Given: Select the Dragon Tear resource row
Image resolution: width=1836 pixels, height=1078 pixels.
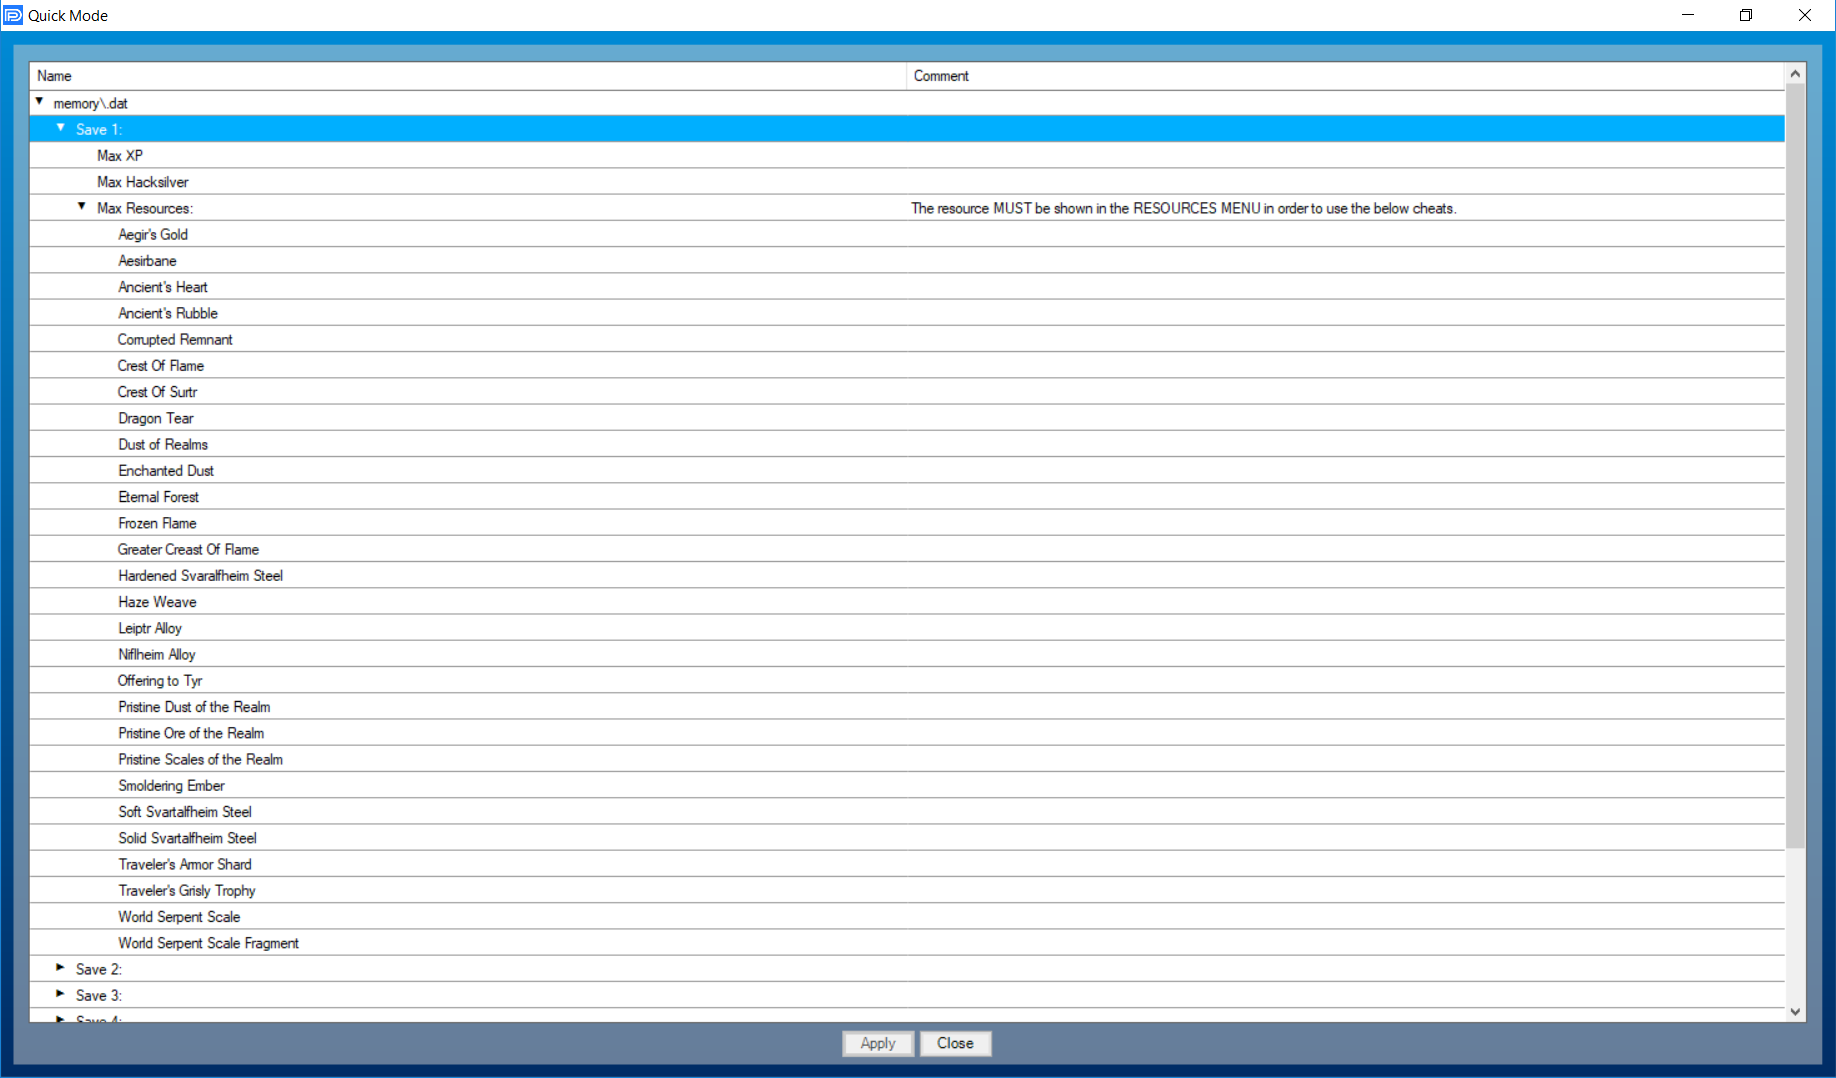Looking at the screenshot, I should click(x=156, y=418).
